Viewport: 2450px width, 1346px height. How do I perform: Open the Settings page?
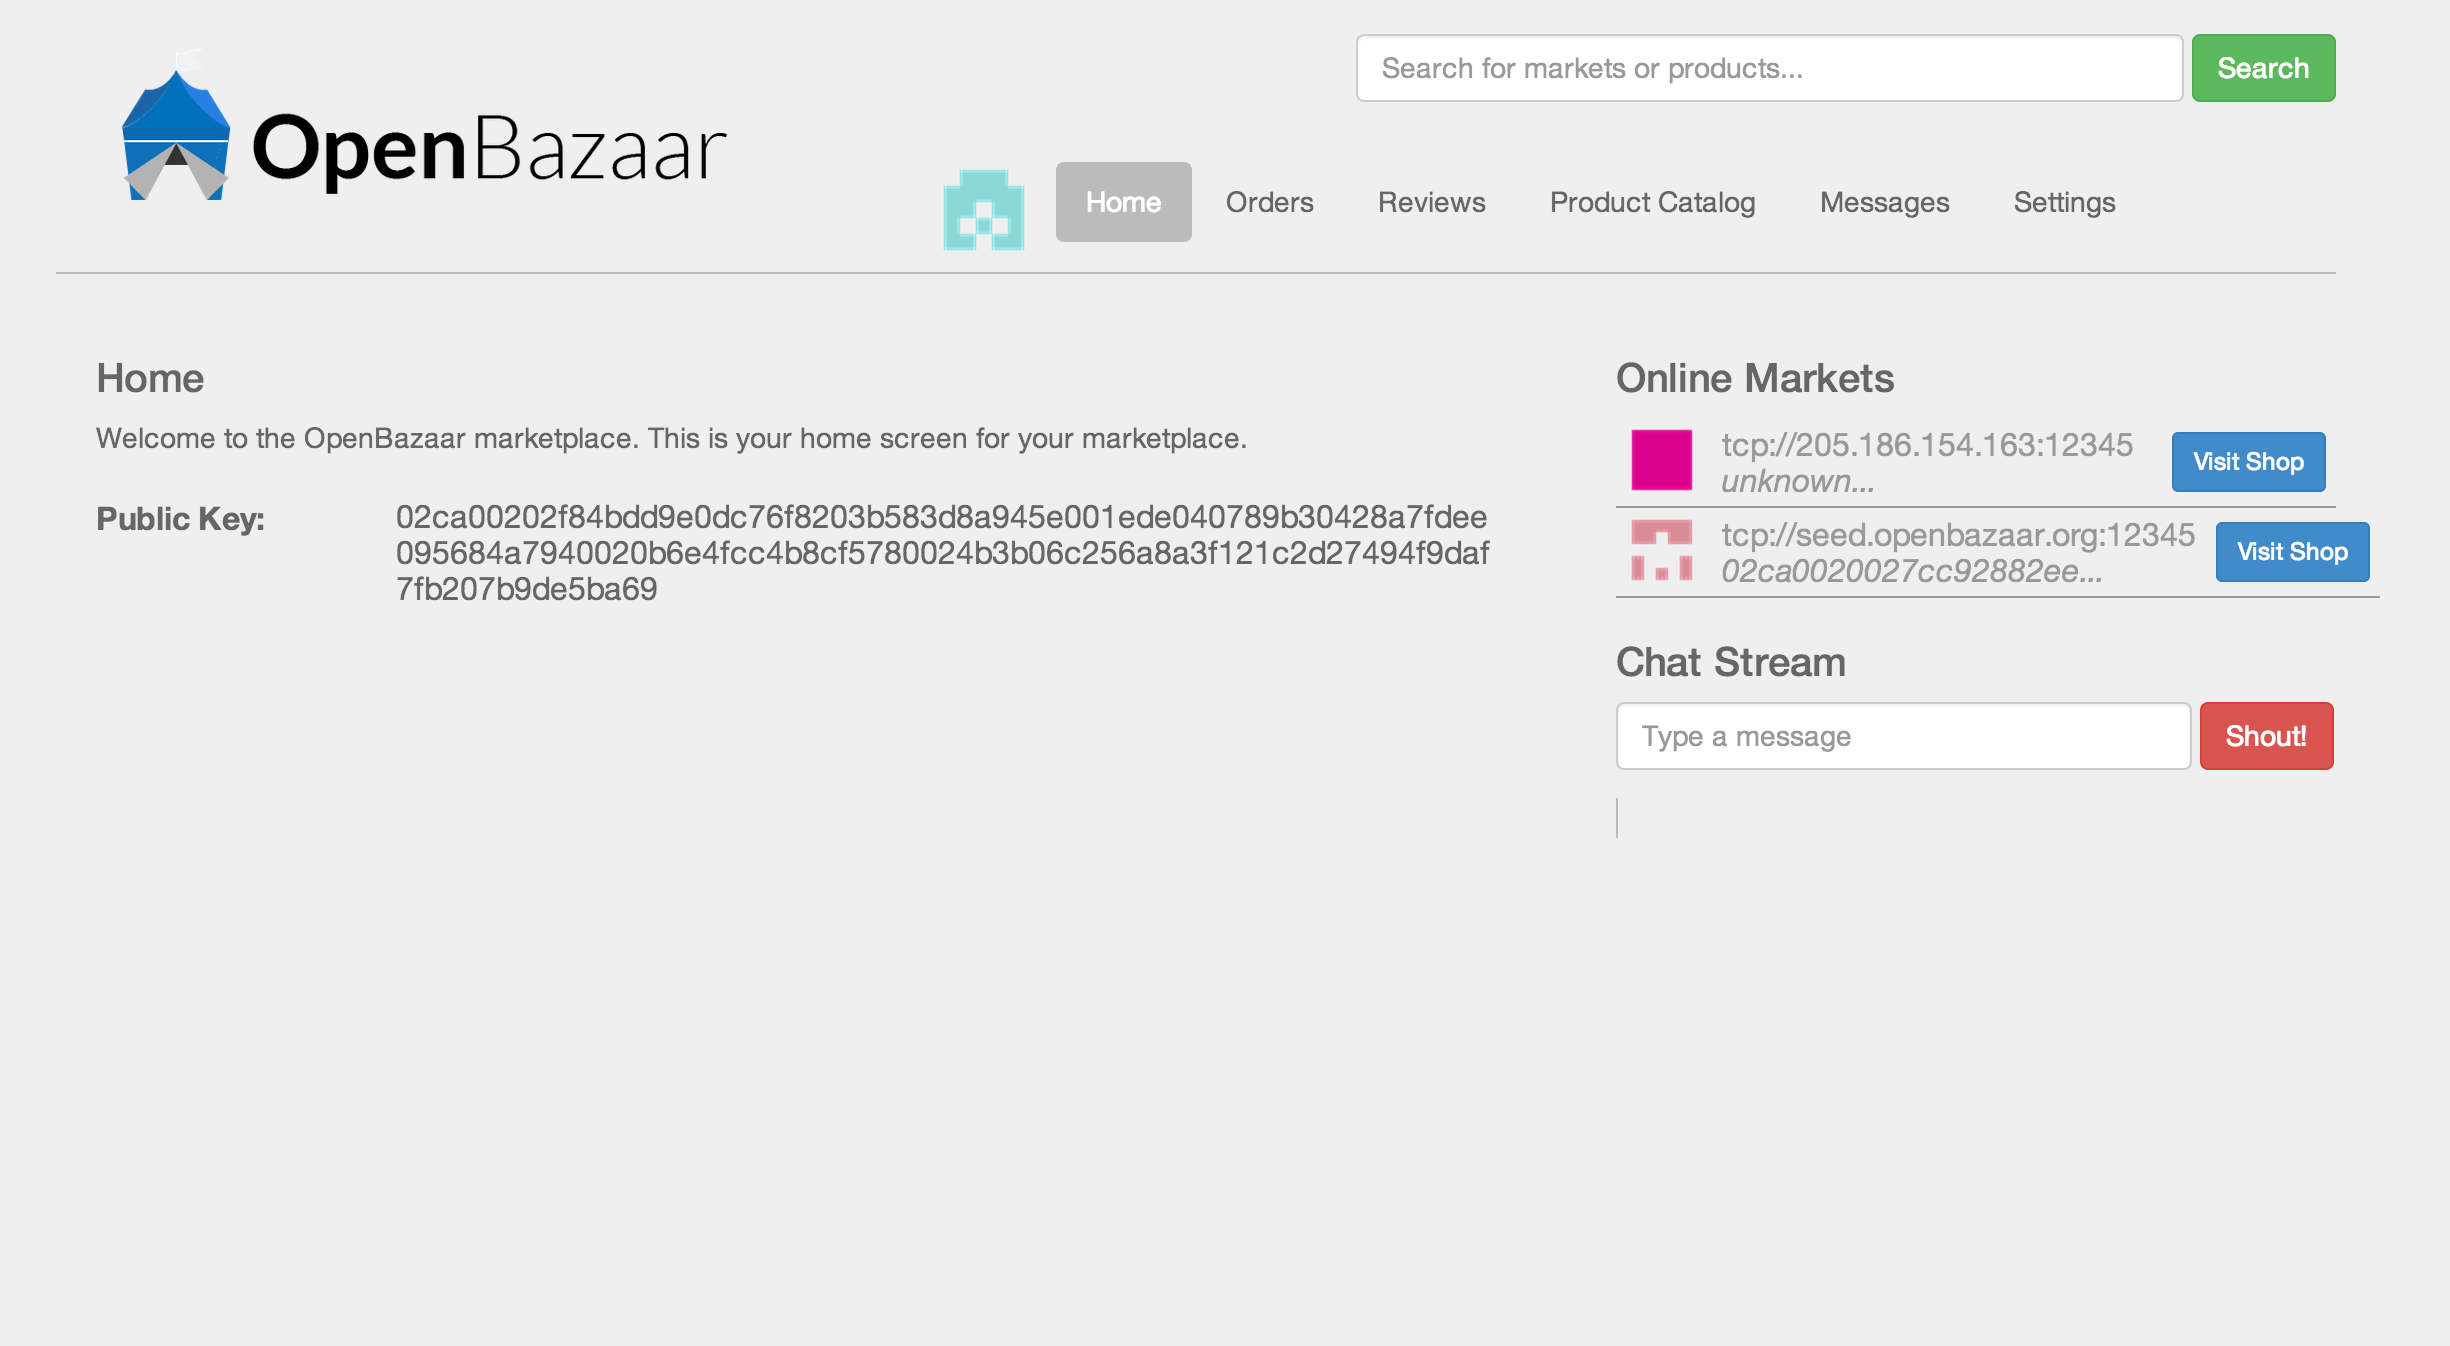click(x=2064, y=202)
